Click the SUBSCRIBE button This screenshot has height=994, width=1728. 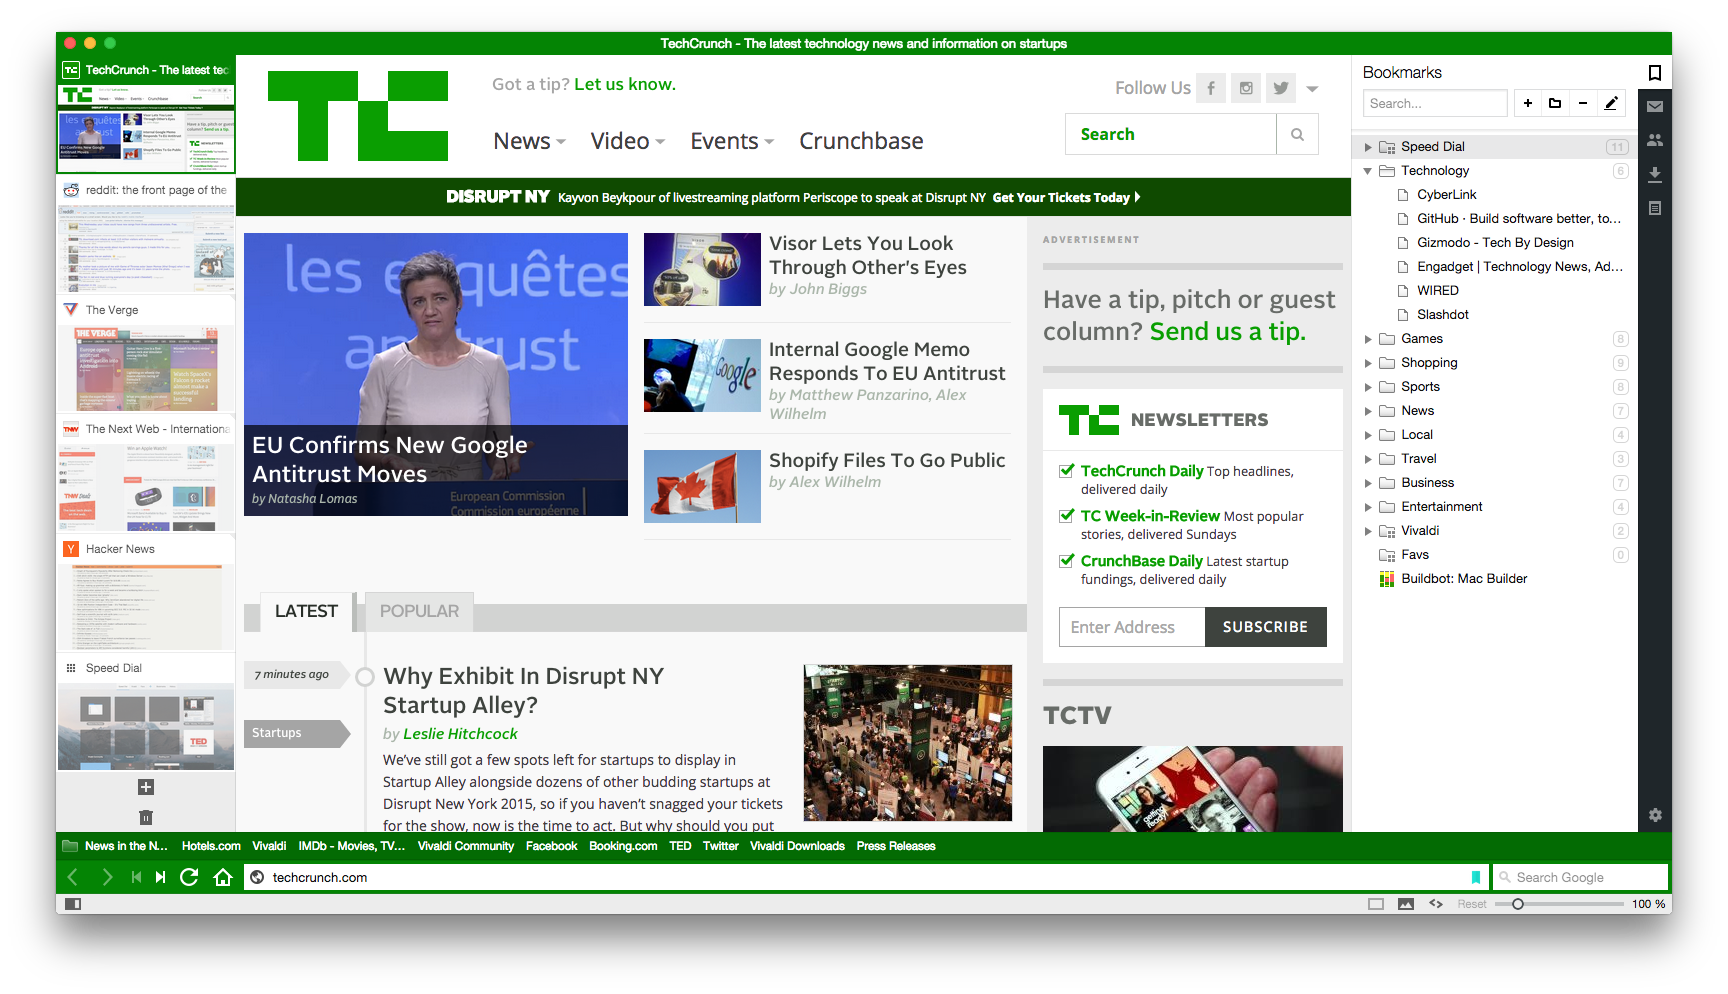1265,627
